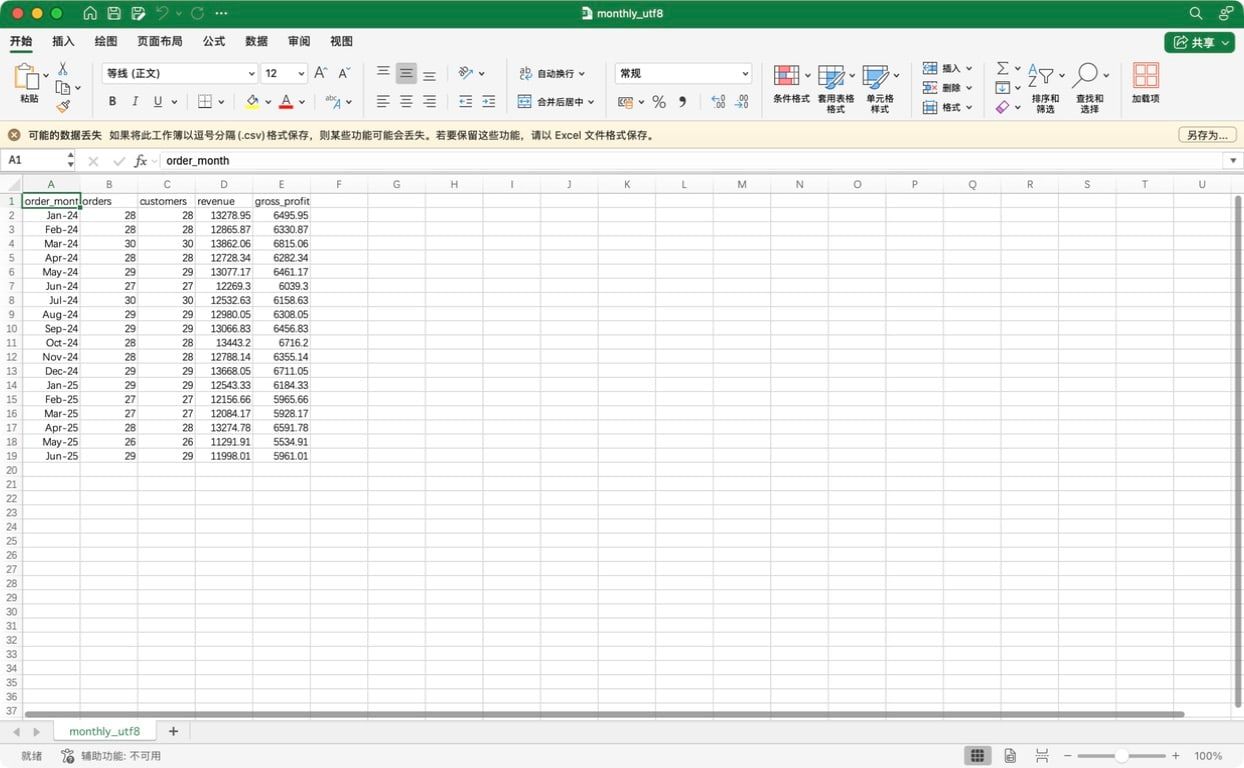
Task: Adjust the zoom slider handle
Action: pos(1122,756)
